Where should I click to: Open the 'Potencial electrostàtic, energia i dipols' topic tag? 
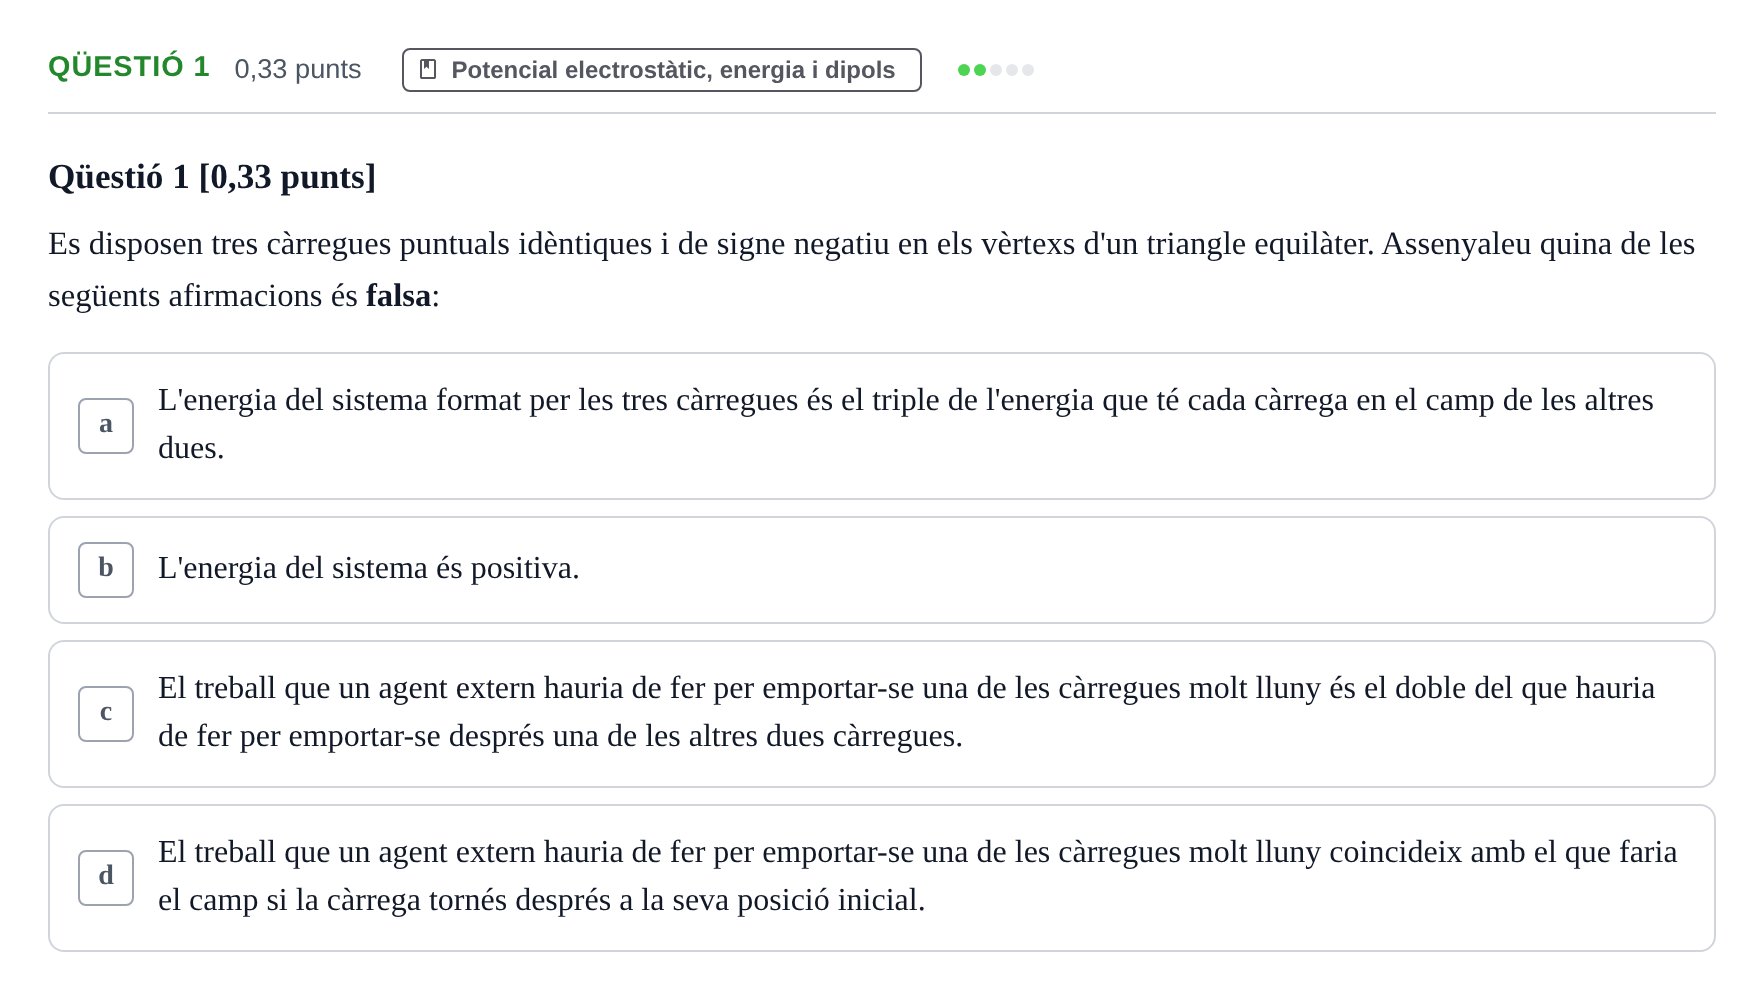(x=661, y=70)
